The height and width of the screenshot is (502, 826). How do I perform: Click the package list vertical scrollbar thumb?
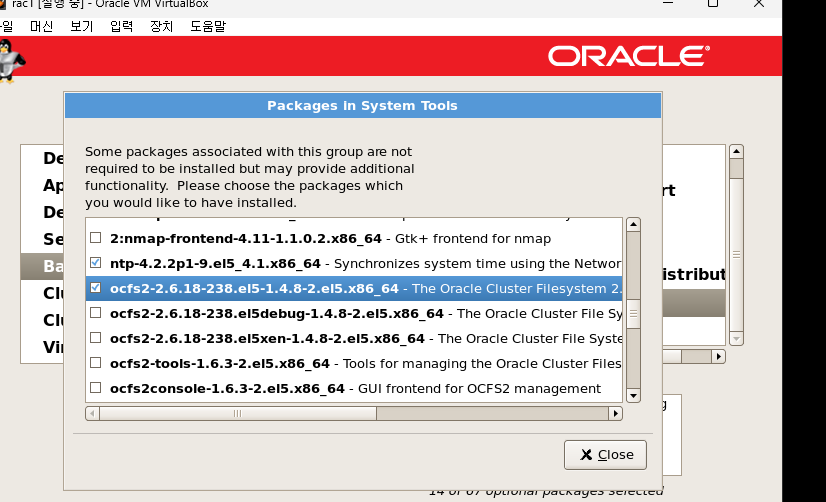pos(633,313)
